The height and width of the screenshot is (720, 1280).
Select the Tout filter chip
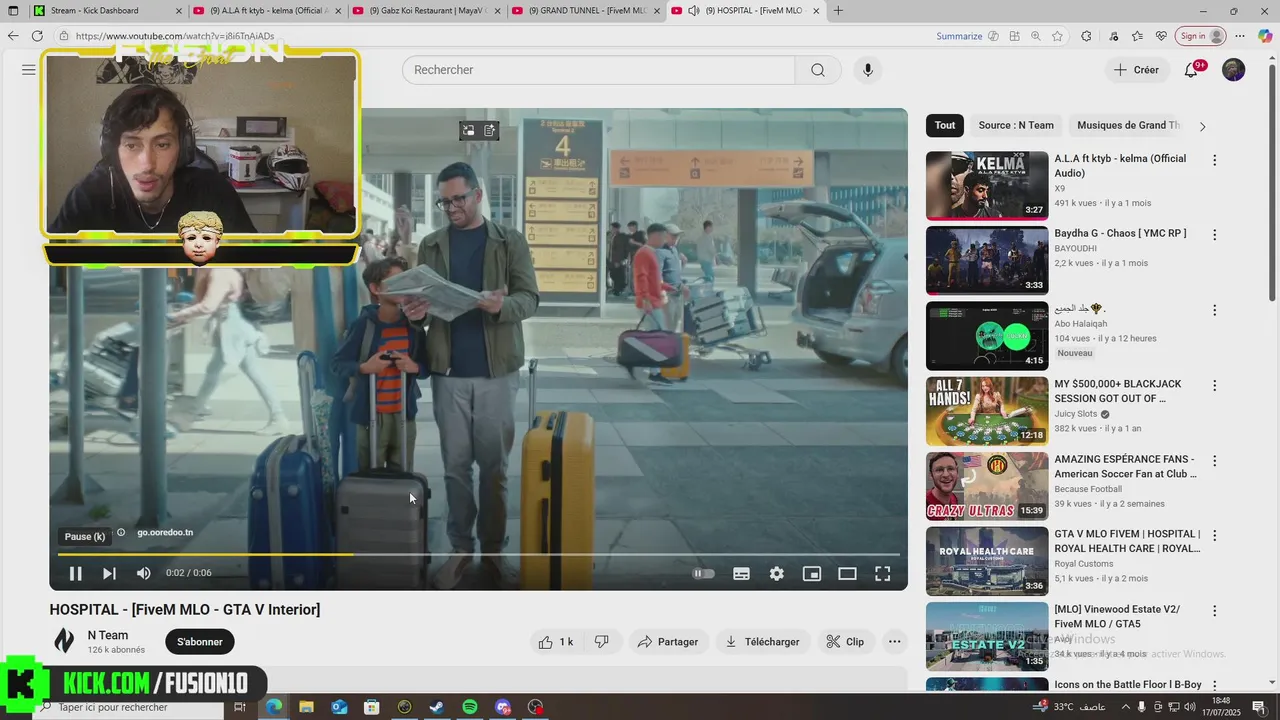coord(945,125)
